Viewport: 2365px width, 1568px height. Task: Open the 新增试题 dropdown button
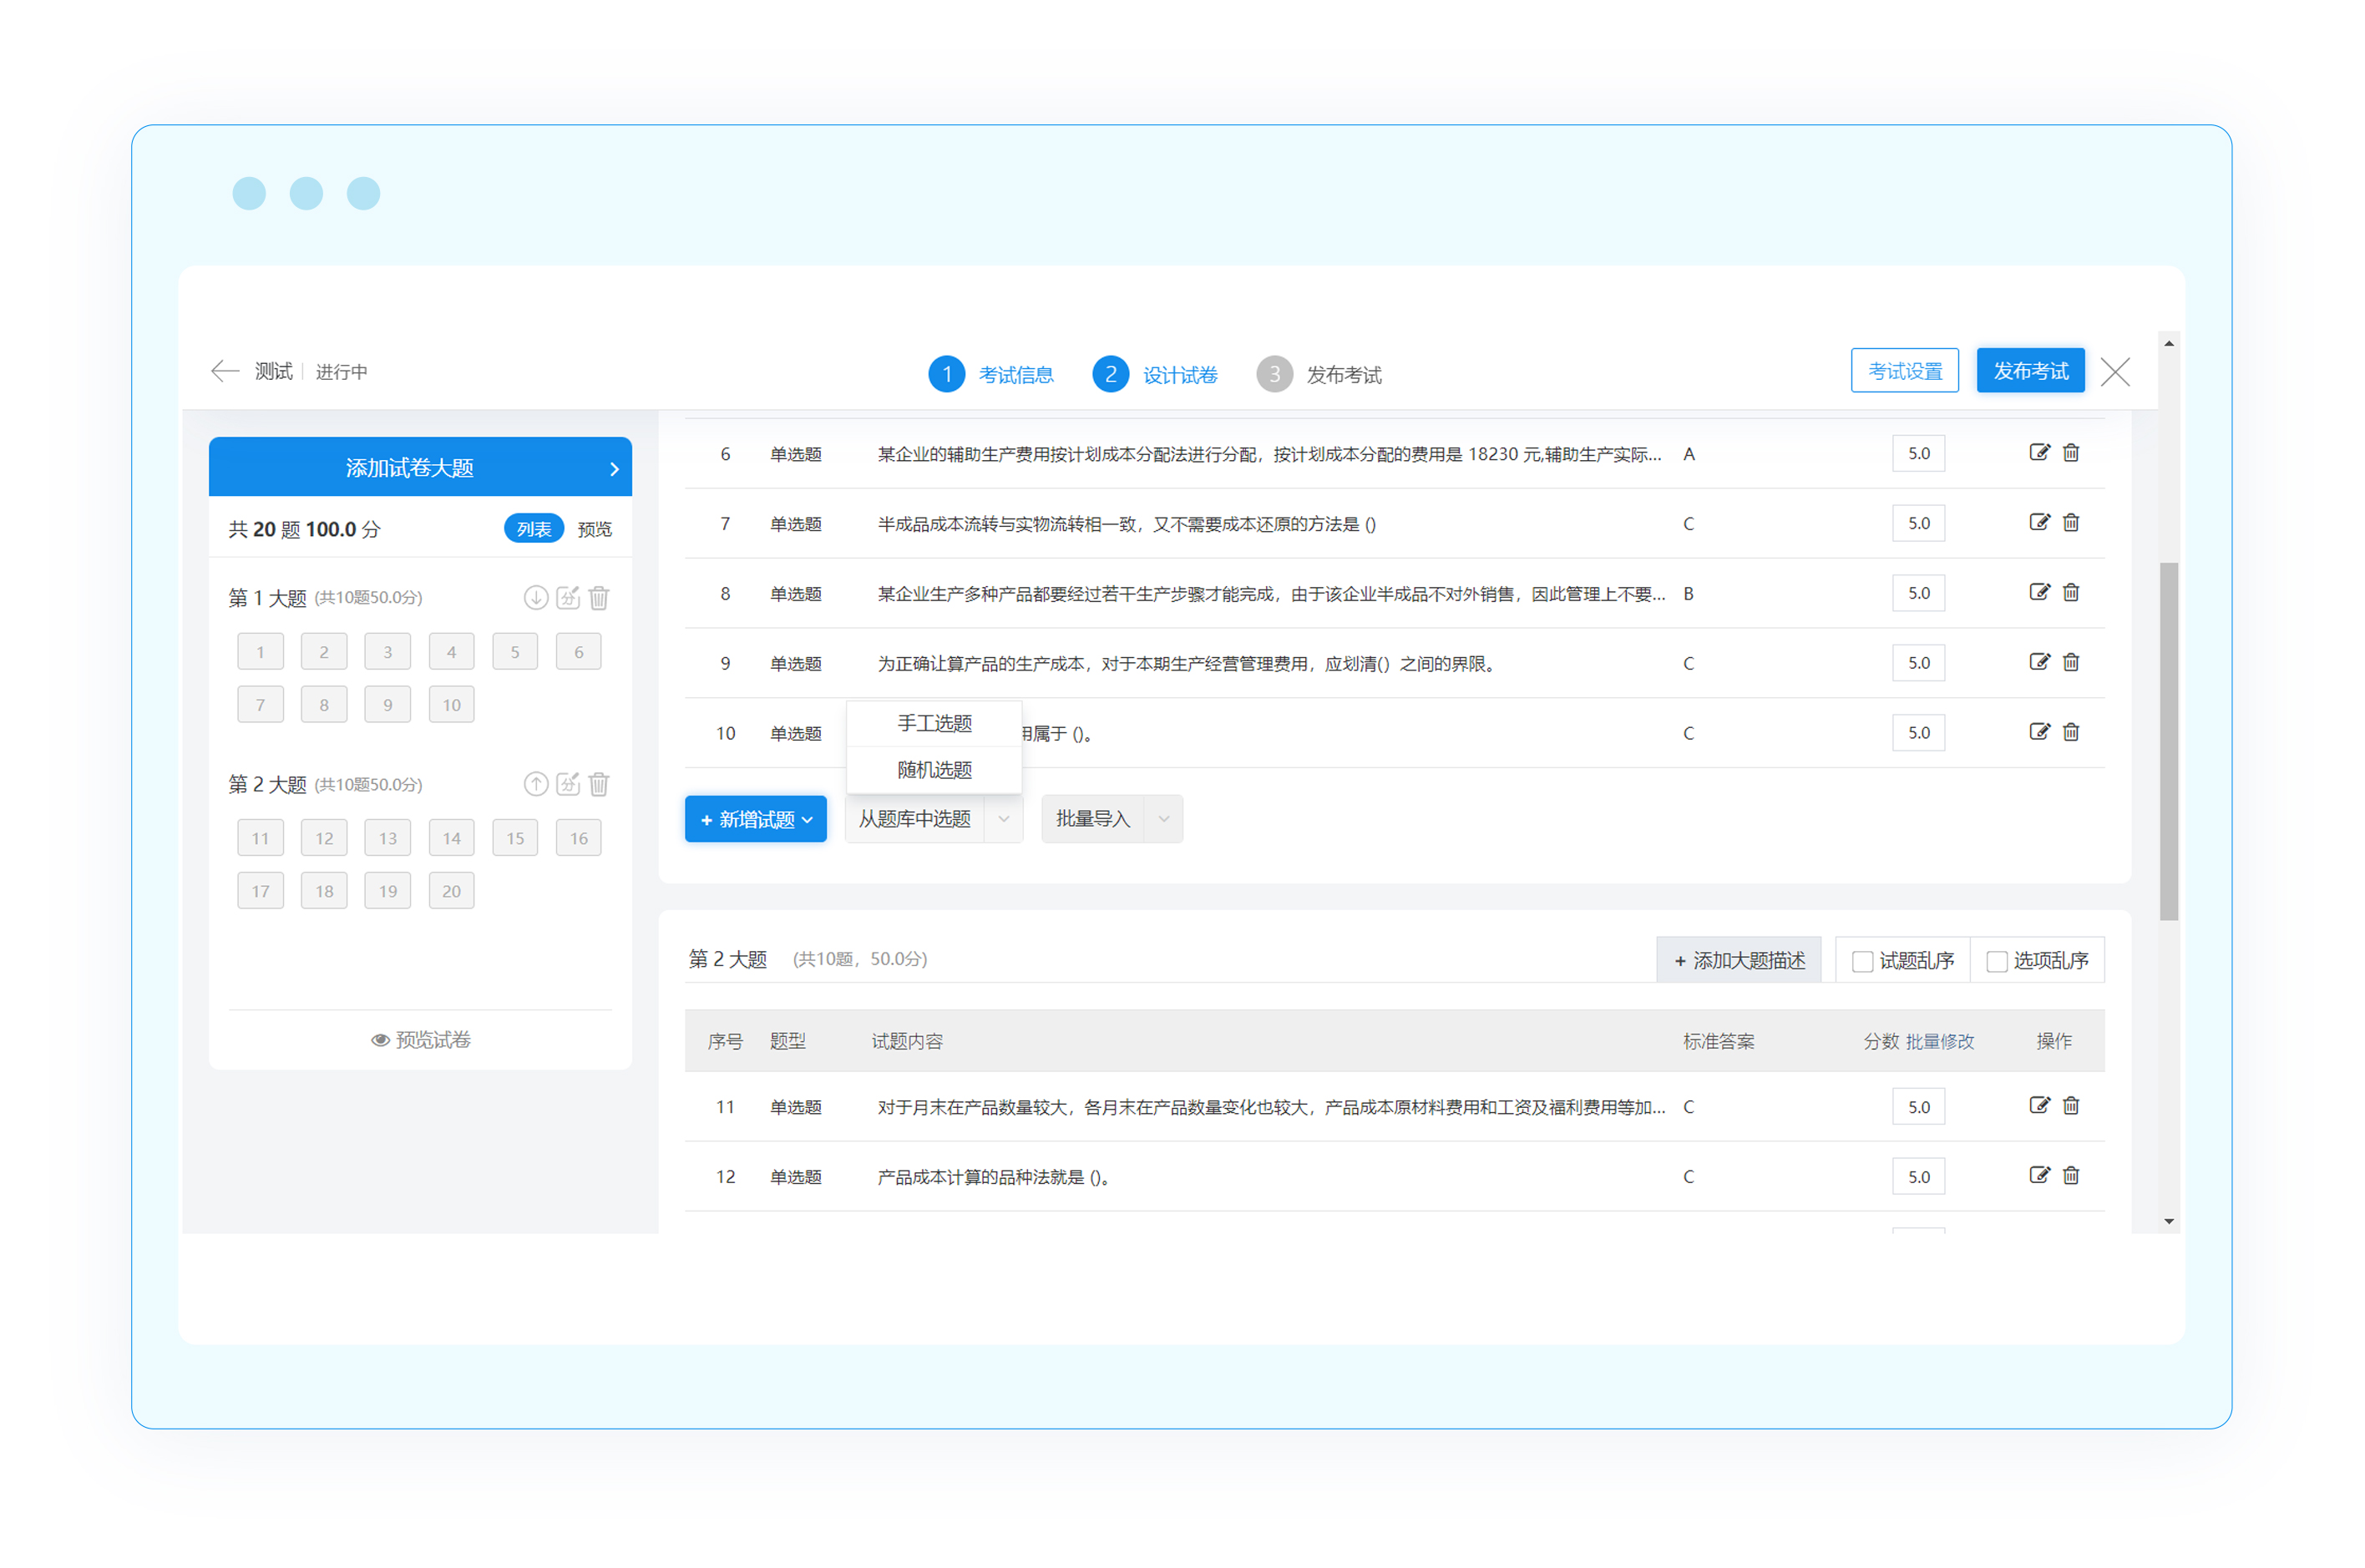pos(755,819)
